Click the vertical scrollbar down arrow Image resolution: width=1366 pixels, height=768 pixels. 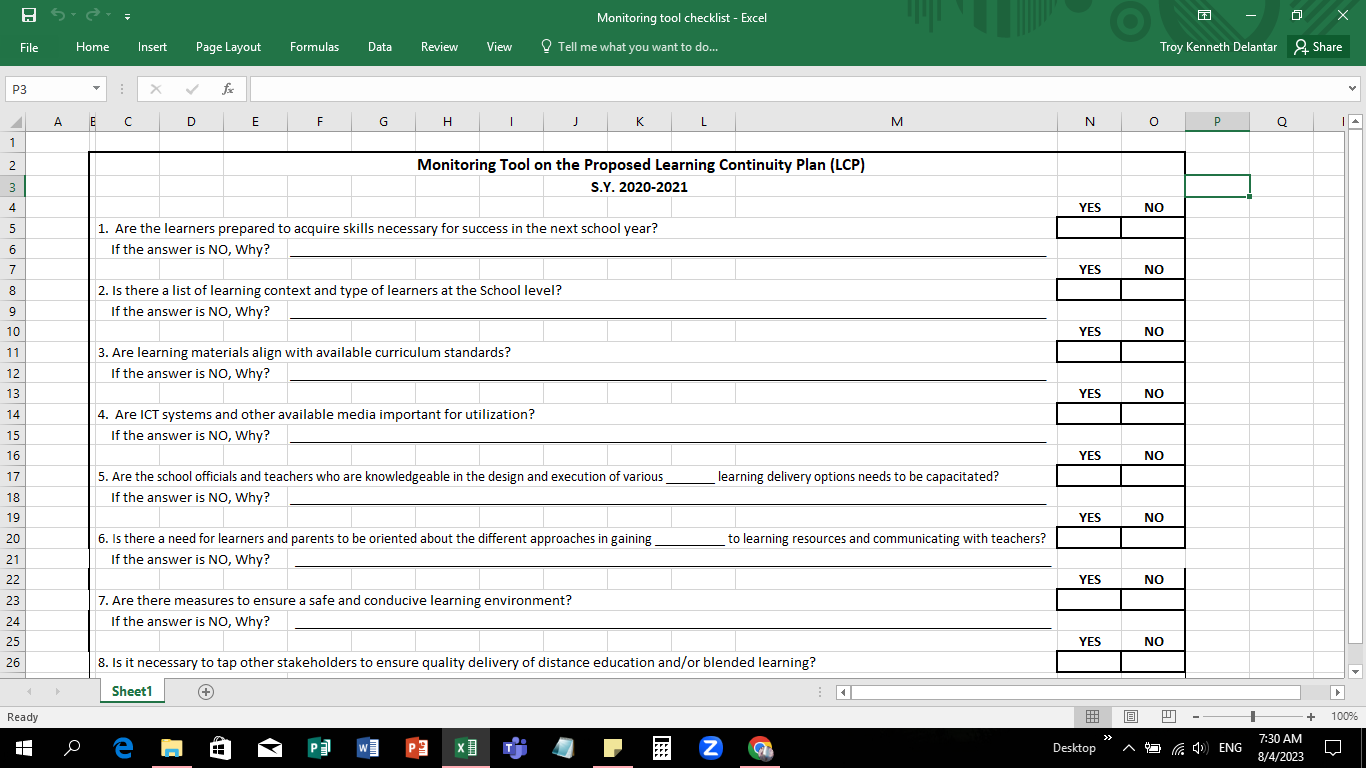[x=1355, y=671]
